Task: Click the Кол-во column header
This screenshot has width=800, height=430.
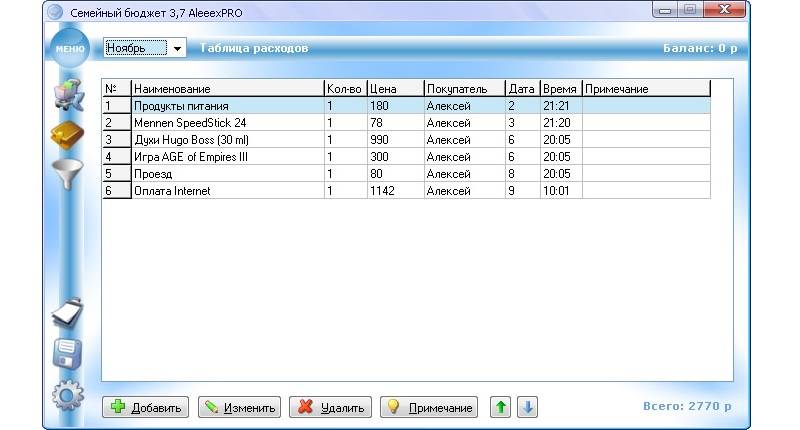Action: [x=345, y=89]
